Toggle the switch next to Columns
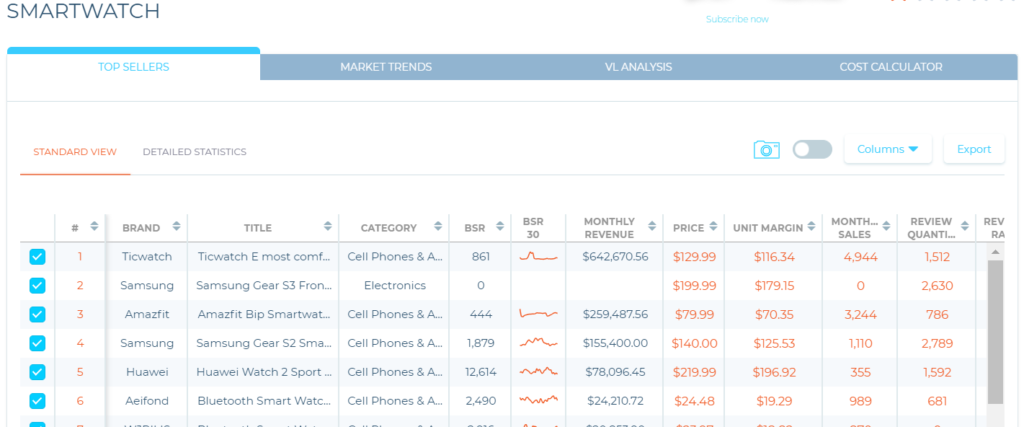The height and width of the screenshot is (427, 1024). click(812, 150)
